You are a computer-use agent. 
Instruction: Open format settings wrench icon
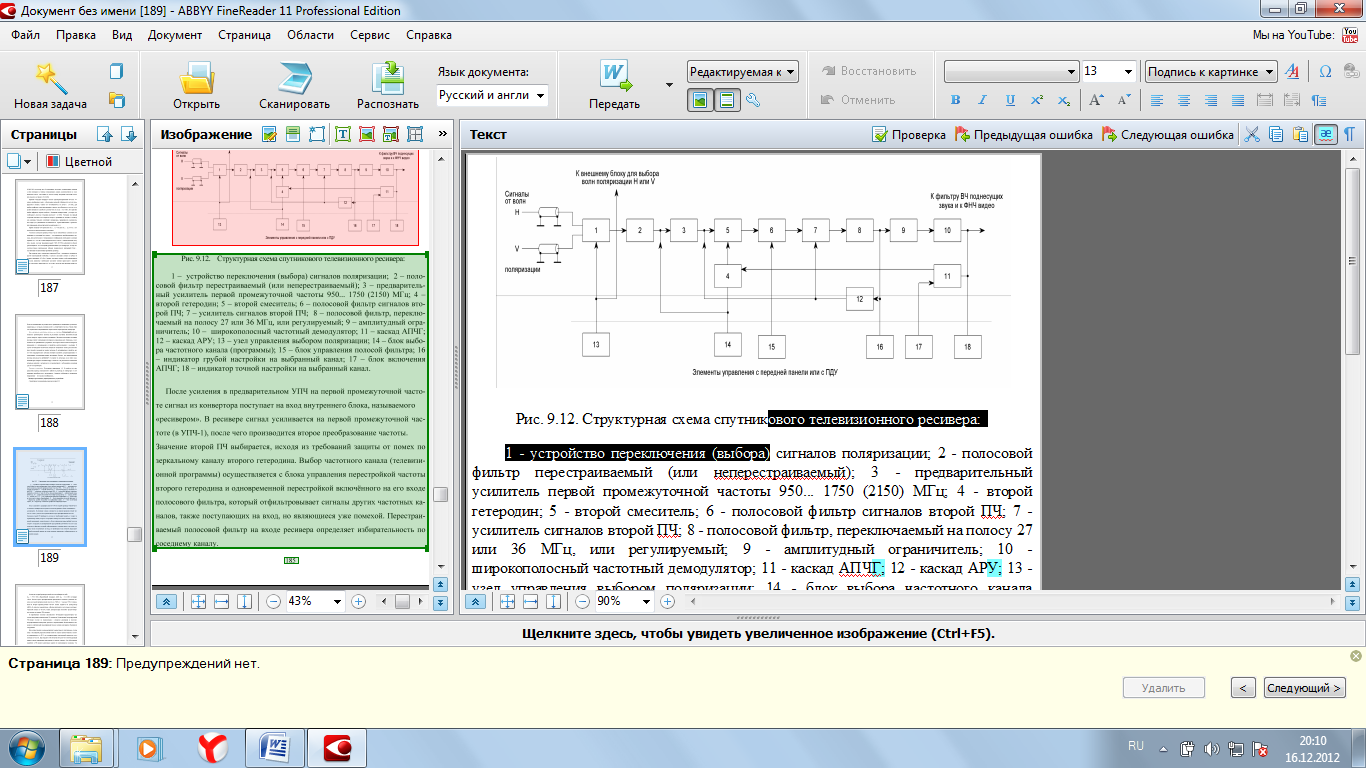pyautogui.click(x=753, y=100)
